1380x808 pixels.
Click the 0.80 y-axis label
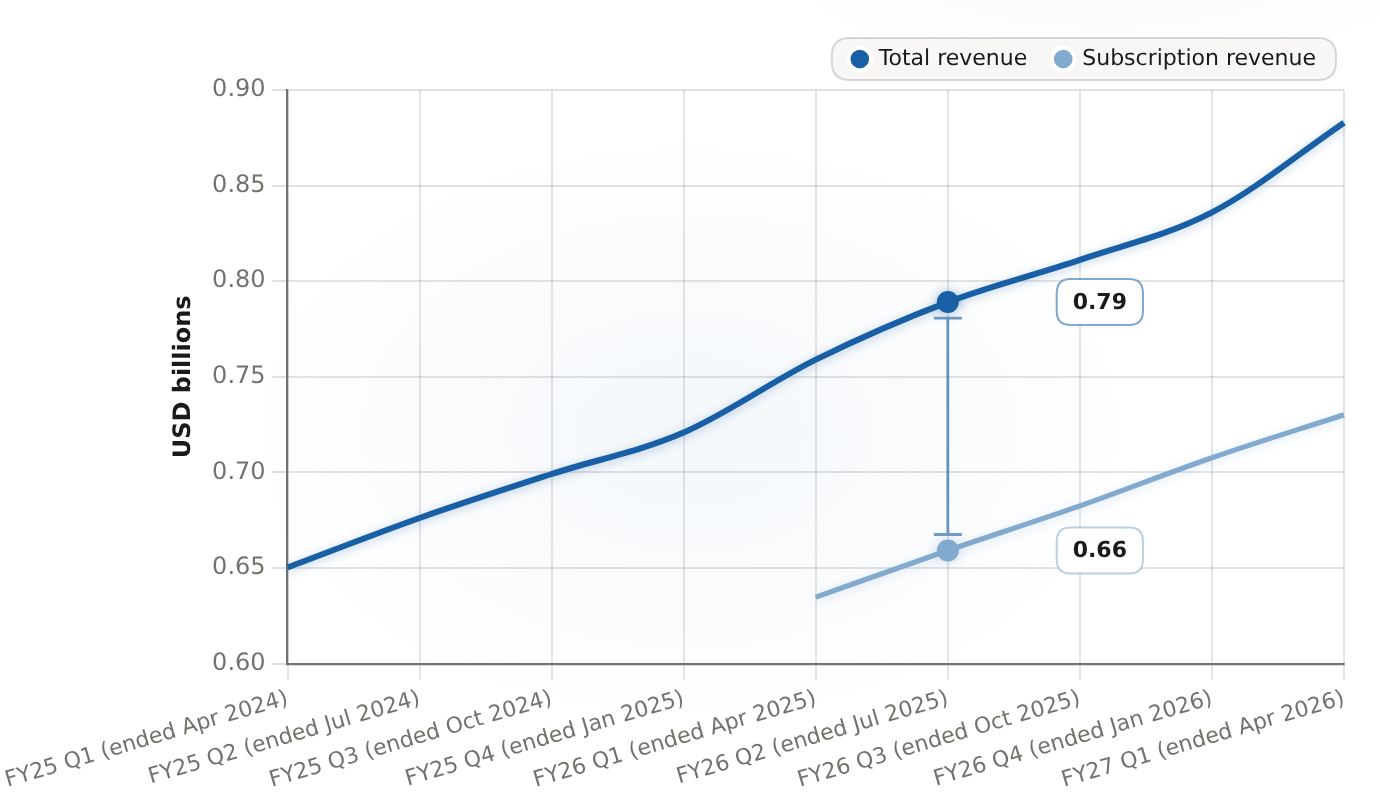click(239, 281)
